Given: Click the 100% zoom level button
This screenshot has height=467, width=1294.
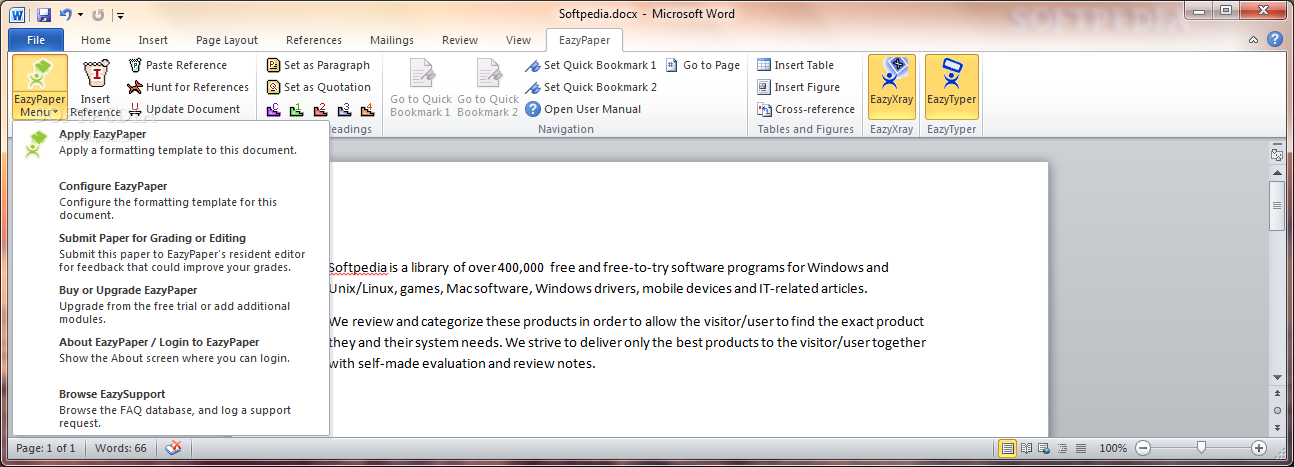Looking at the screenshot, I should (1113, 448).
